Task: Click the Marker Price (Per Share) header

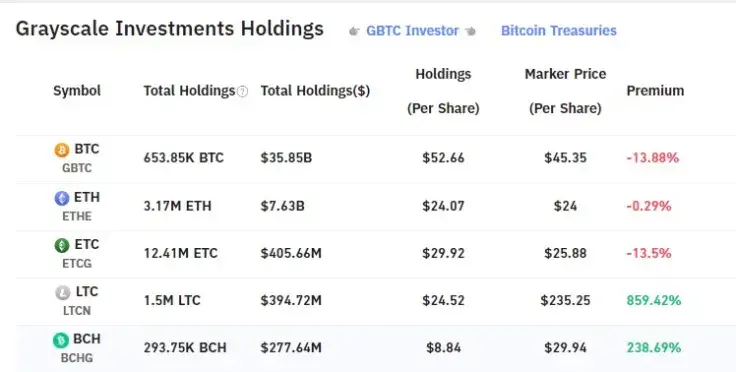Action: (565, 91)
